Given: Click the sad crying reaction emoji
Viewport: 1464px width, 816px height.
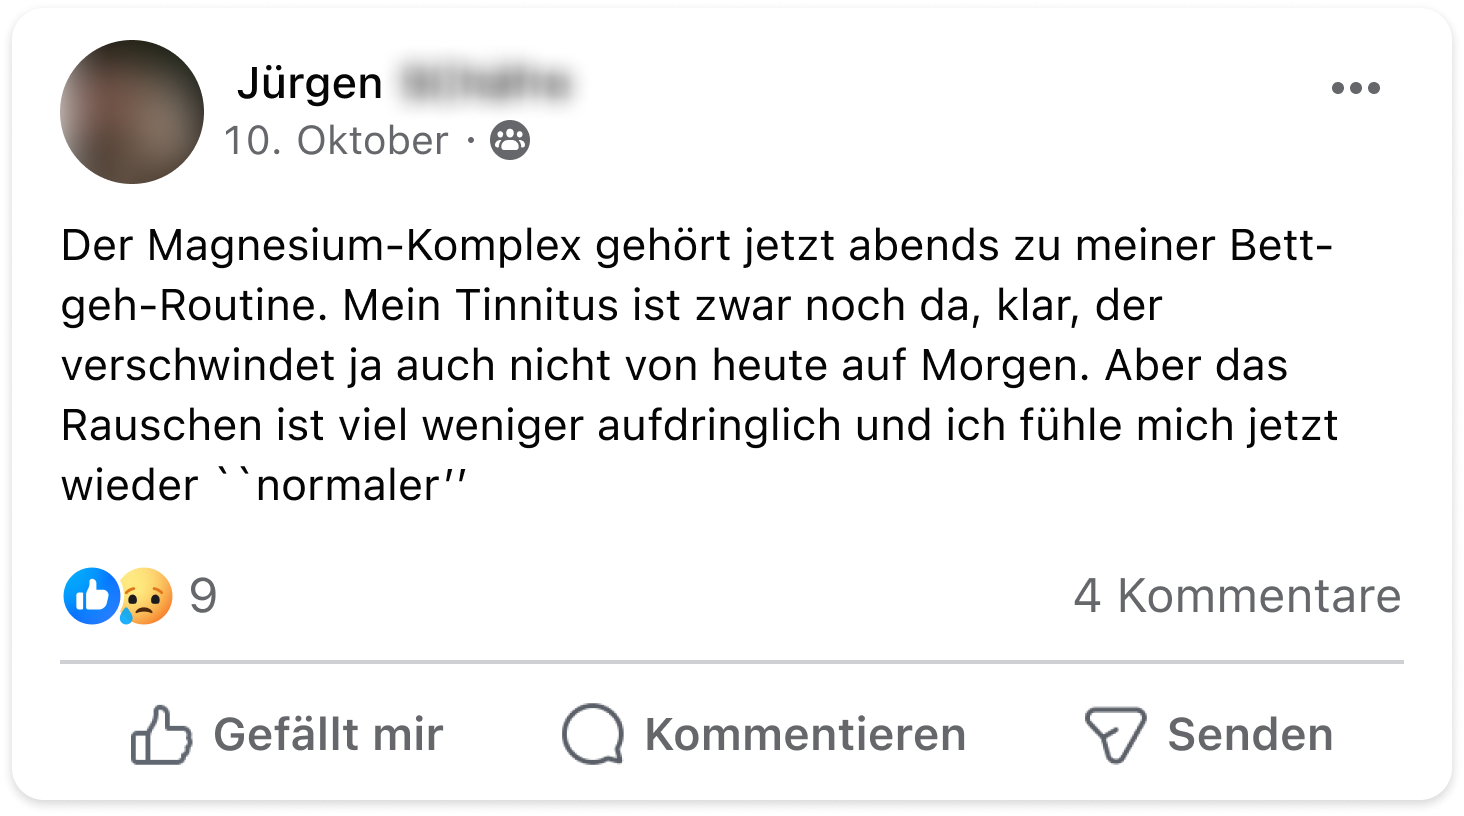Looking at the screenshot, I should 146,597.
